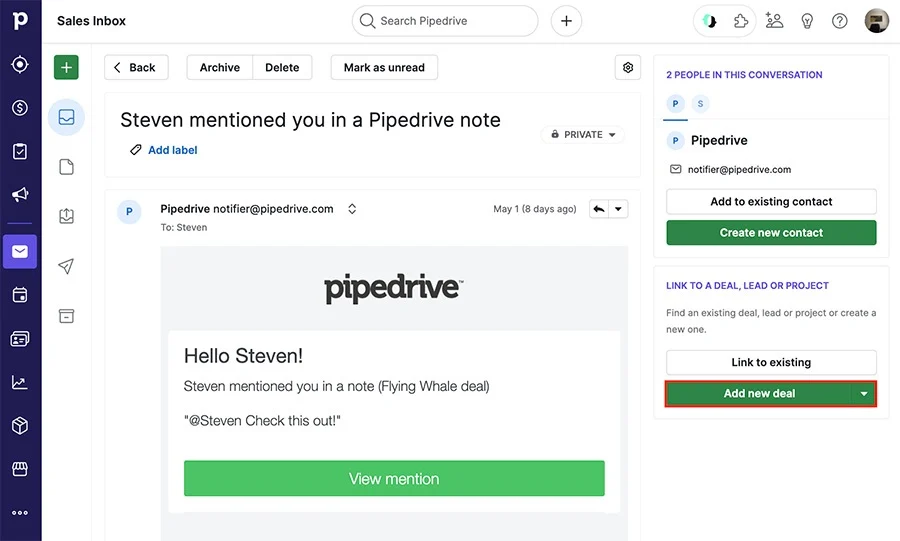Open the PRIVATE visibility dropdown
The height and width of the screenshot is (541, 900).
(x=583, y=134)
